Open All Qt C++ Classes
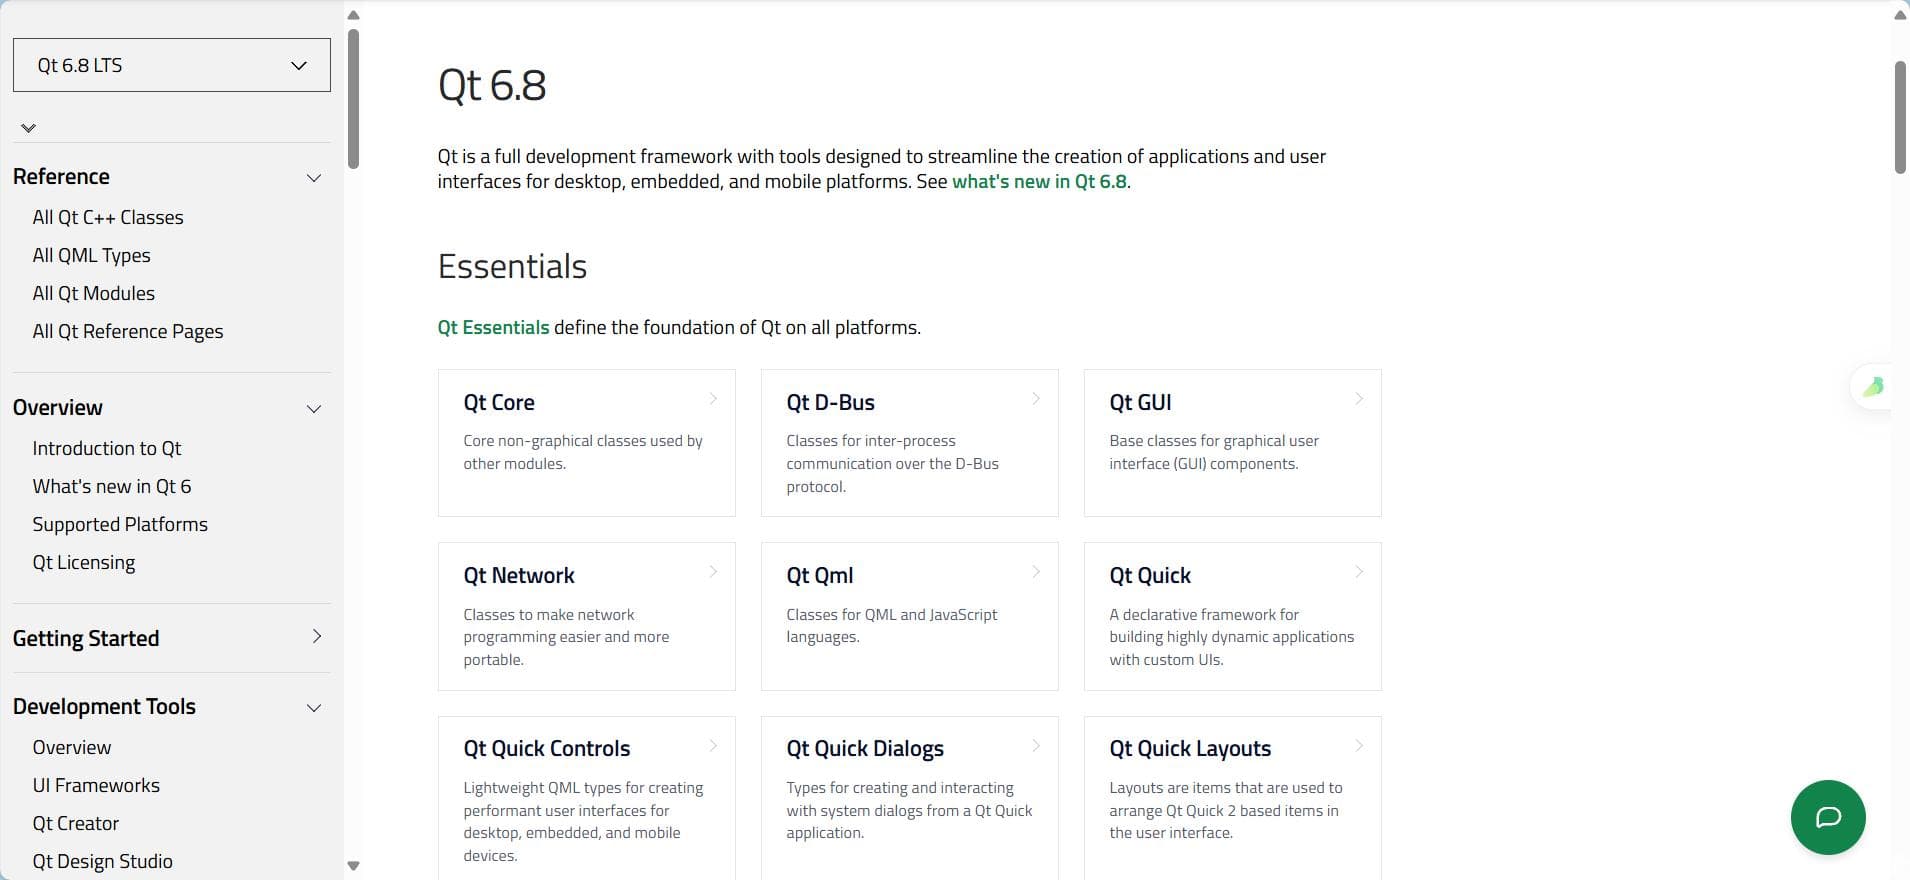1910x880 pixels. click(x=108, y=217)
